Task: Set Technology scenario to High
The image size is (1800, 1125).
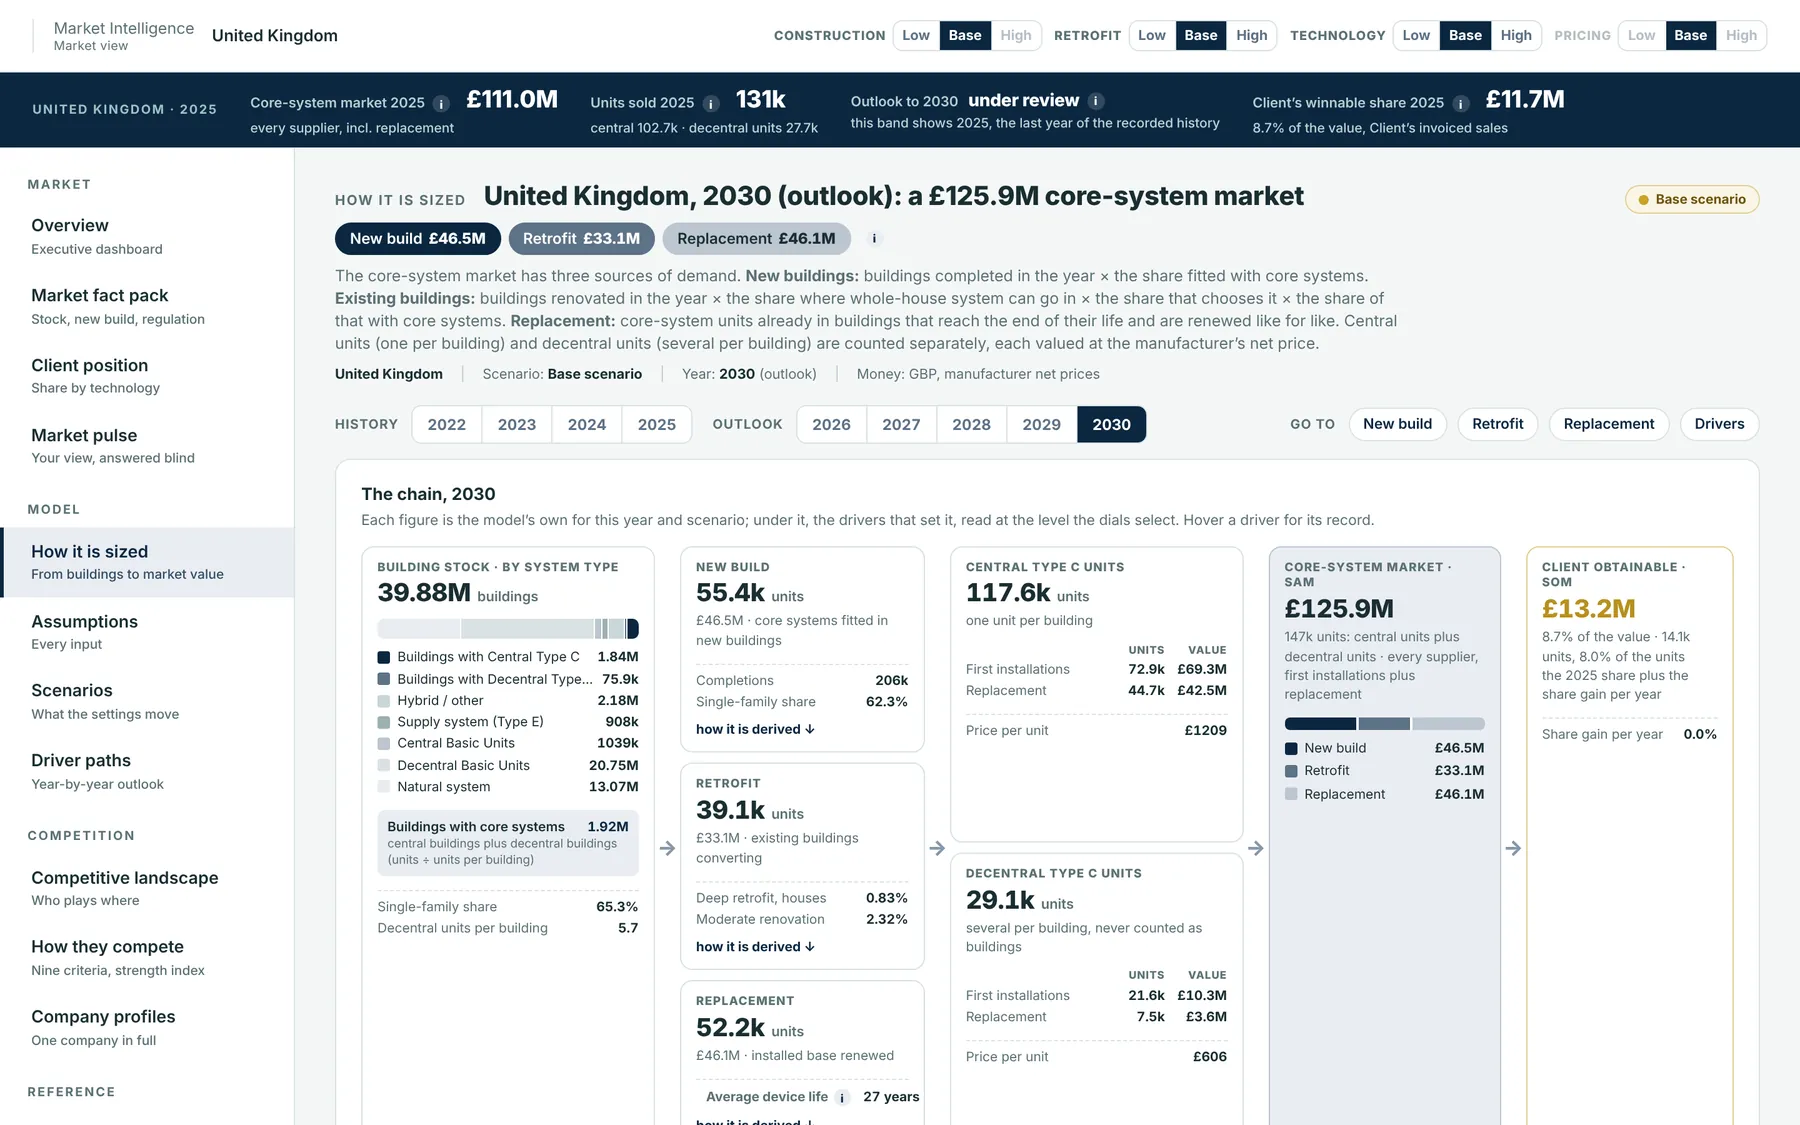Action: coord(1516,36)
